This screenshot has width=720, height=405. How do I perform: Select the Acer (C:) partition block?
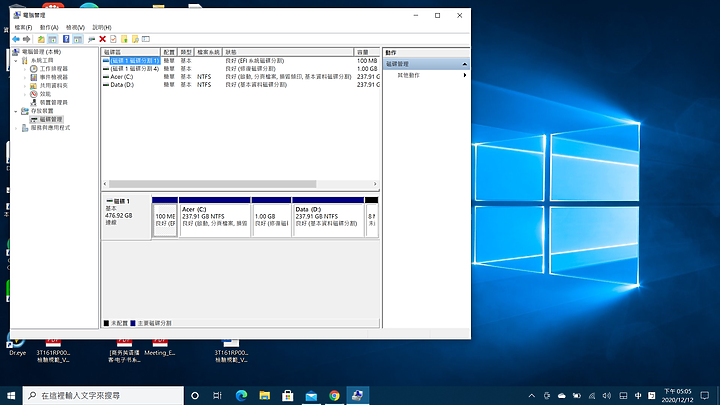pyautogui.click(x=214, y=217)
